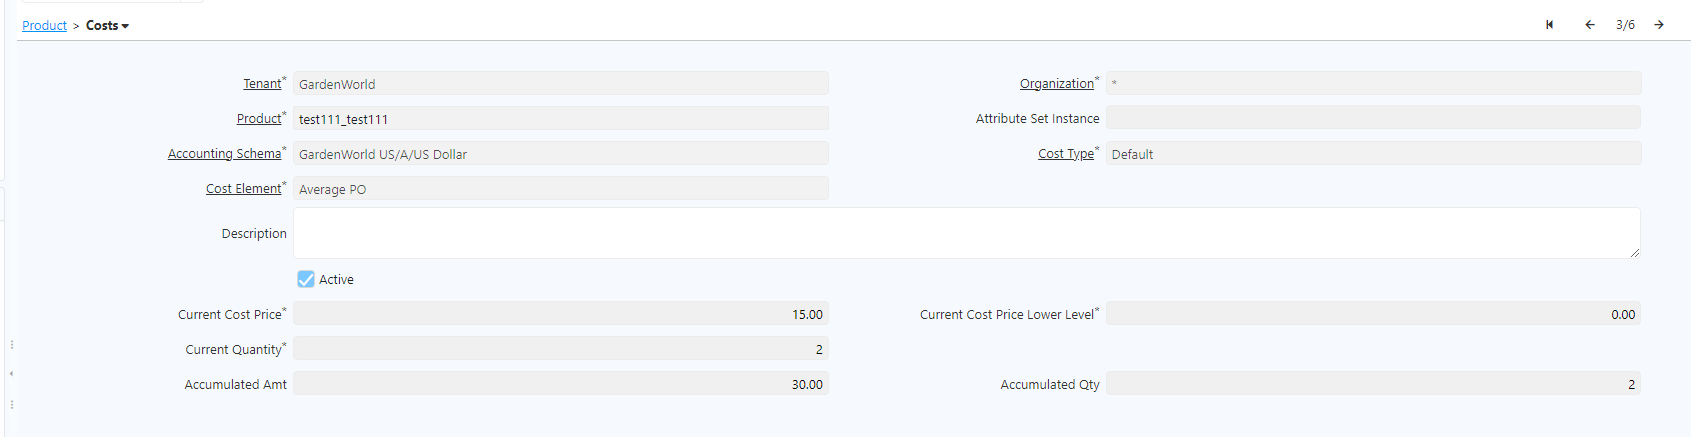Open the Organization label link
The image size is (1691, 437).
point(1057,84)
